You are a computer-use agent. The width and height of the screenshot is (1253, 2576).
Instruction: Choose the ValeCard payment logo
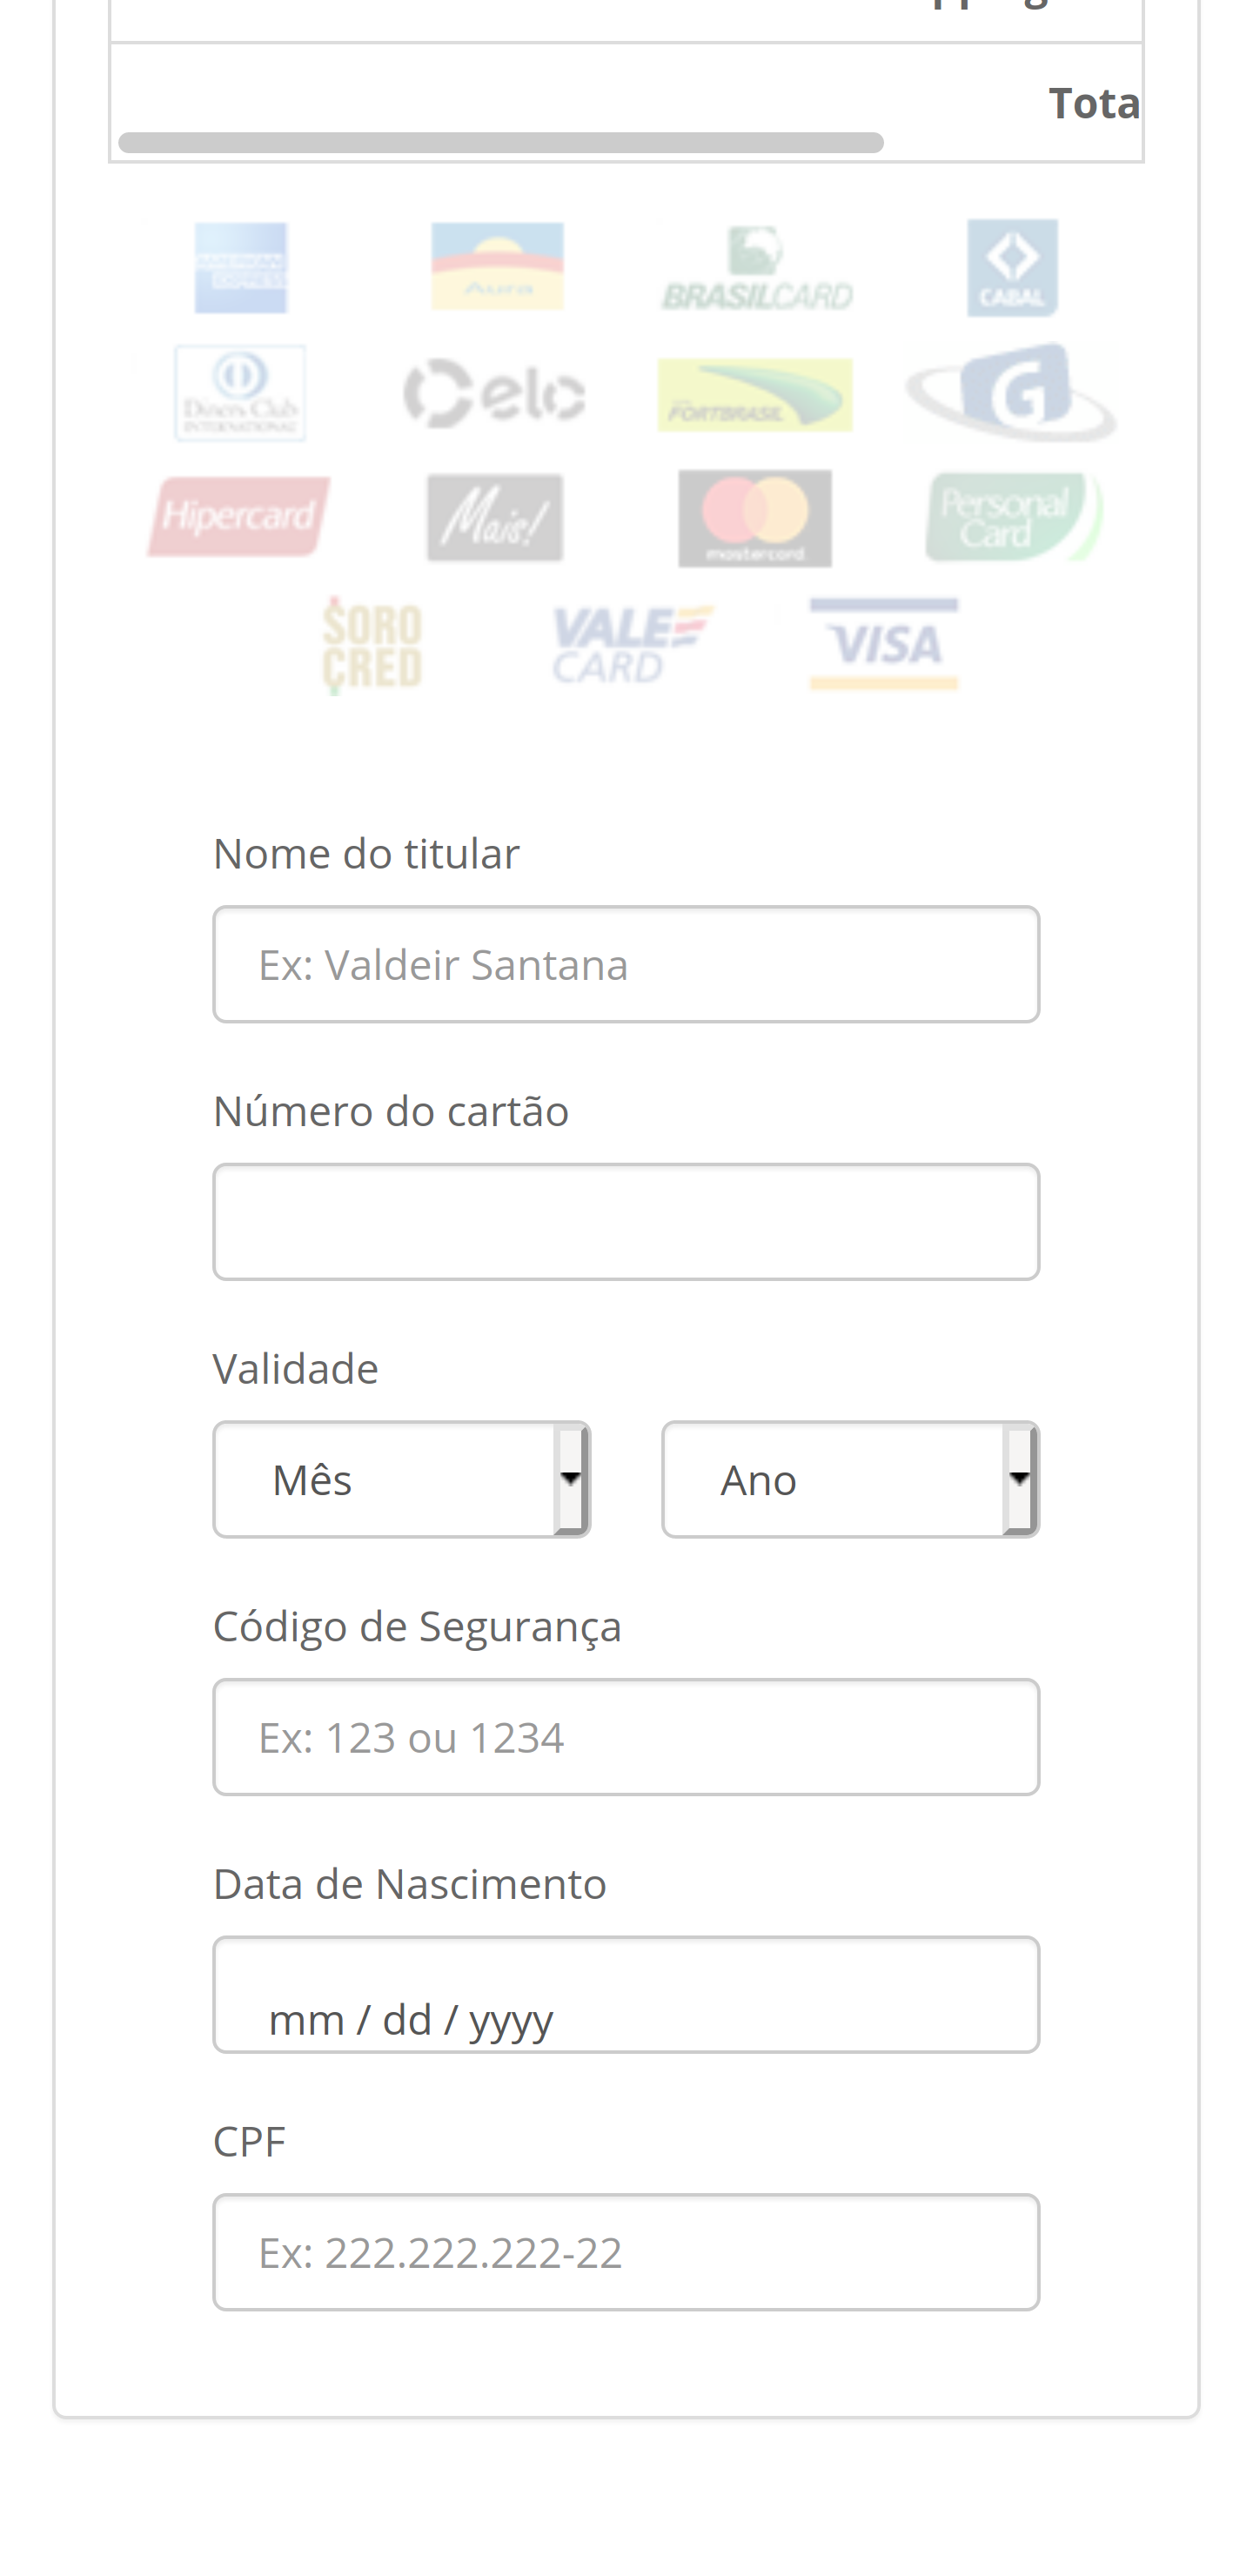pyautogui.click(x=632, y=645)
